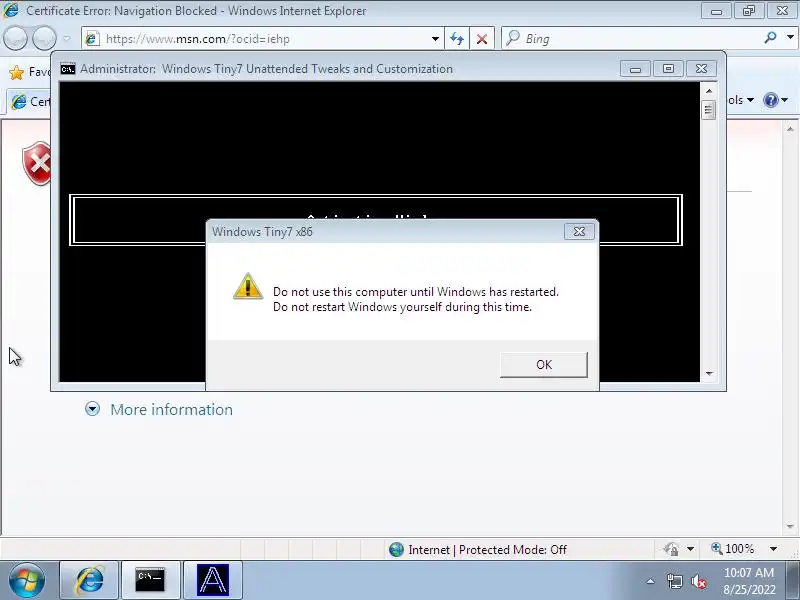This screenshot has width=800, height=600.
Task: Click the privacy/security status bar icon
Action: point(671,549)
